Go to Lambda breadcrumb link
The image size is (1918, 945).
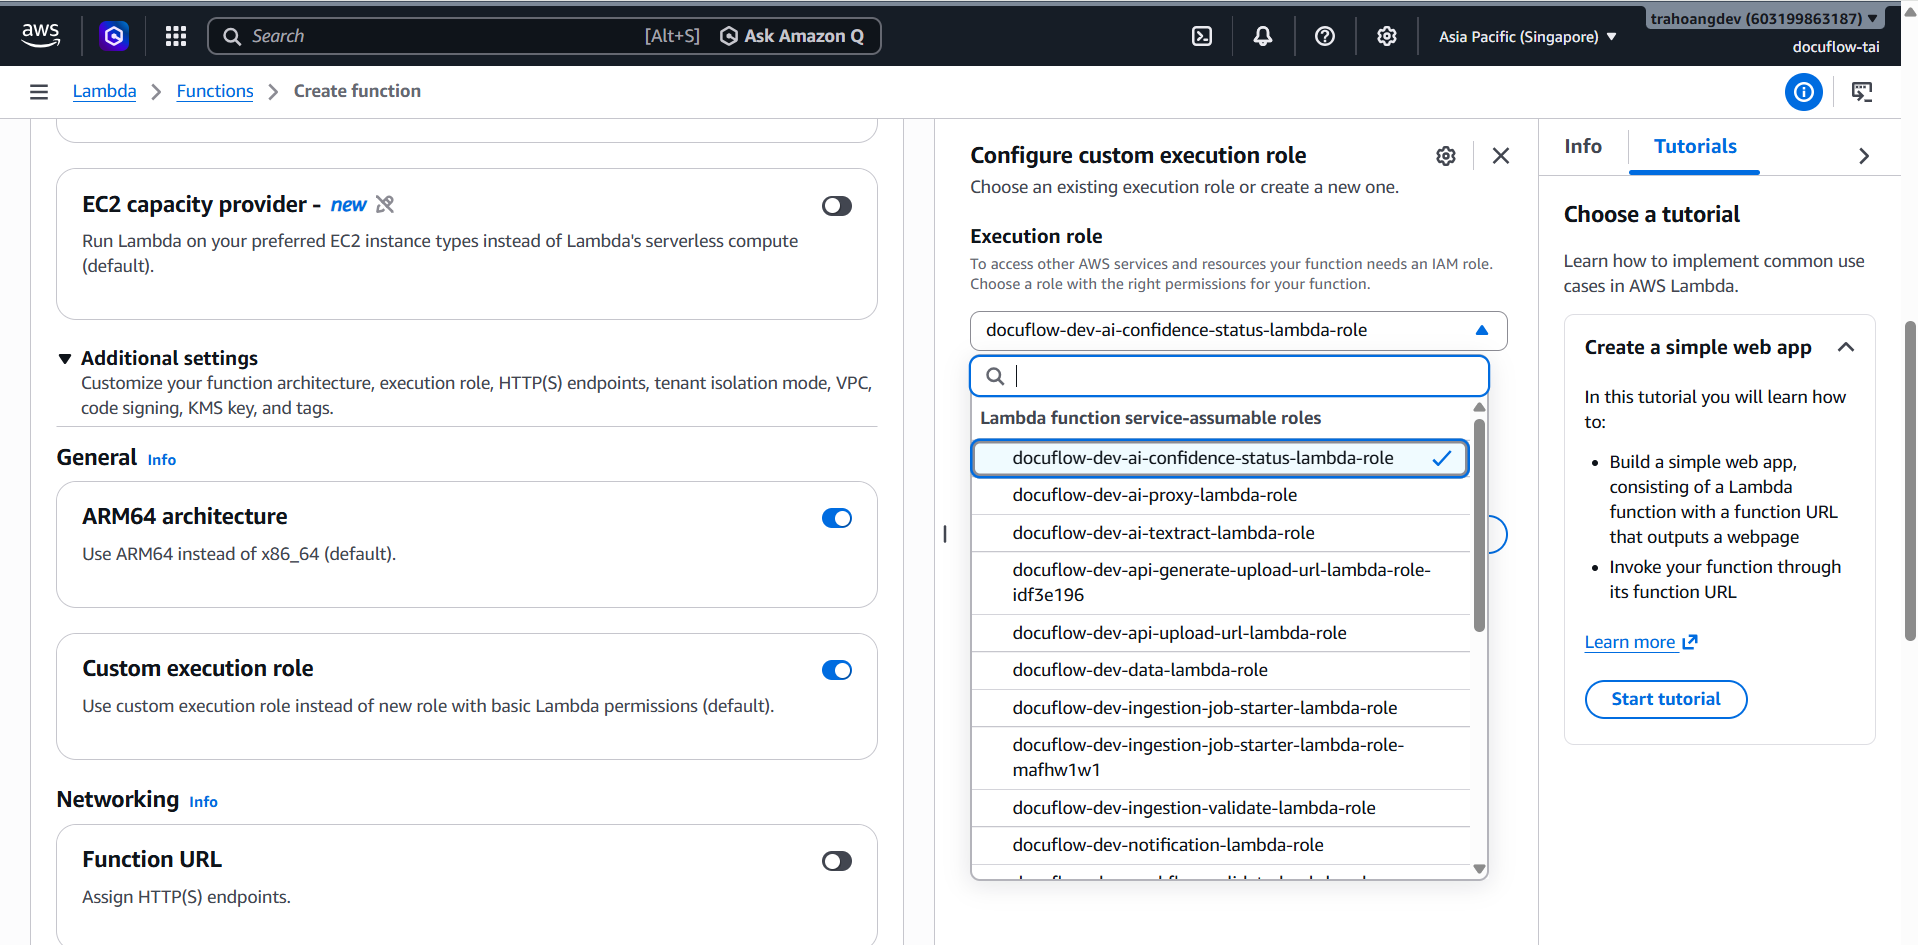pyautogui.click(x=104, y=91)
